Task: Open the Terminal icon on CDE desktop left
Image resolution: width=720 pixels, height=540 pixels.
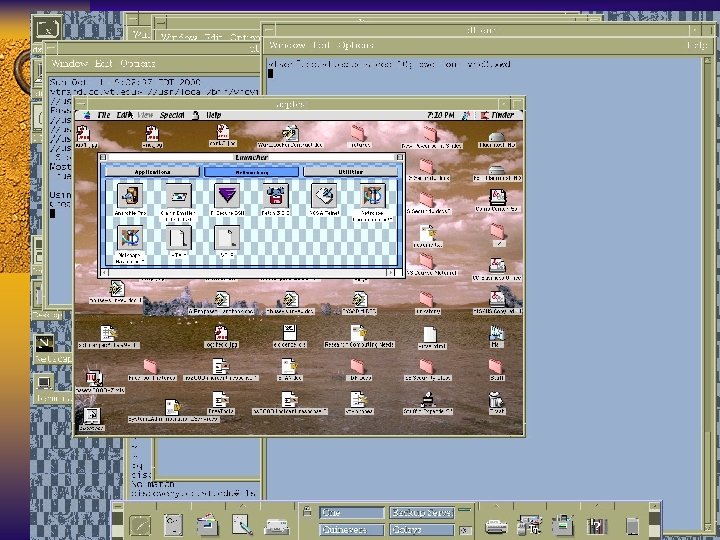Action: [x=44, y=382]
